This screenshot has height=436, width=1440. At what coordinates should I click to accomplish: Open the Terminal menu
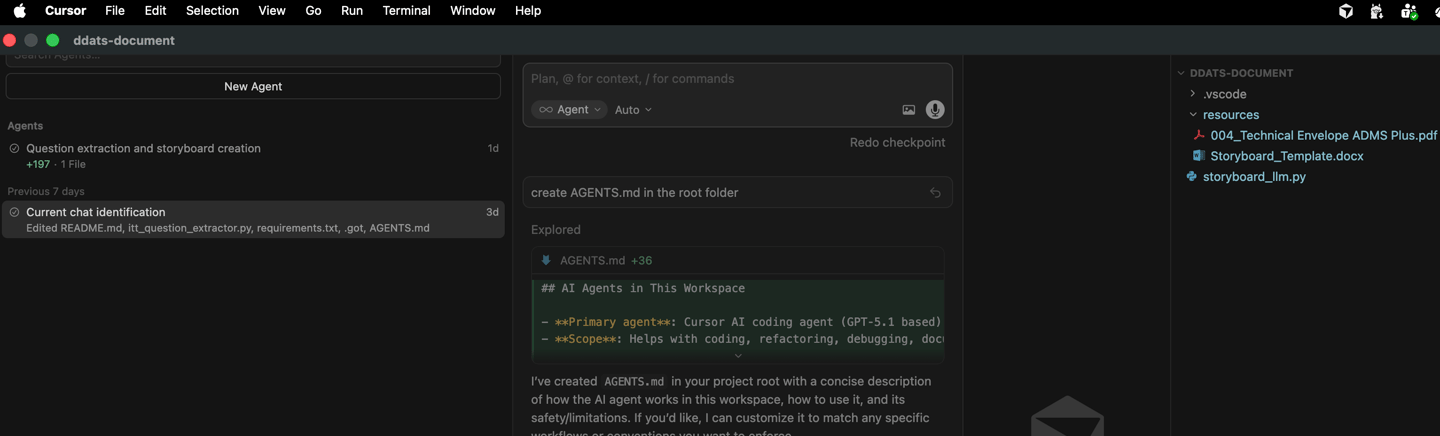[406, 11]
